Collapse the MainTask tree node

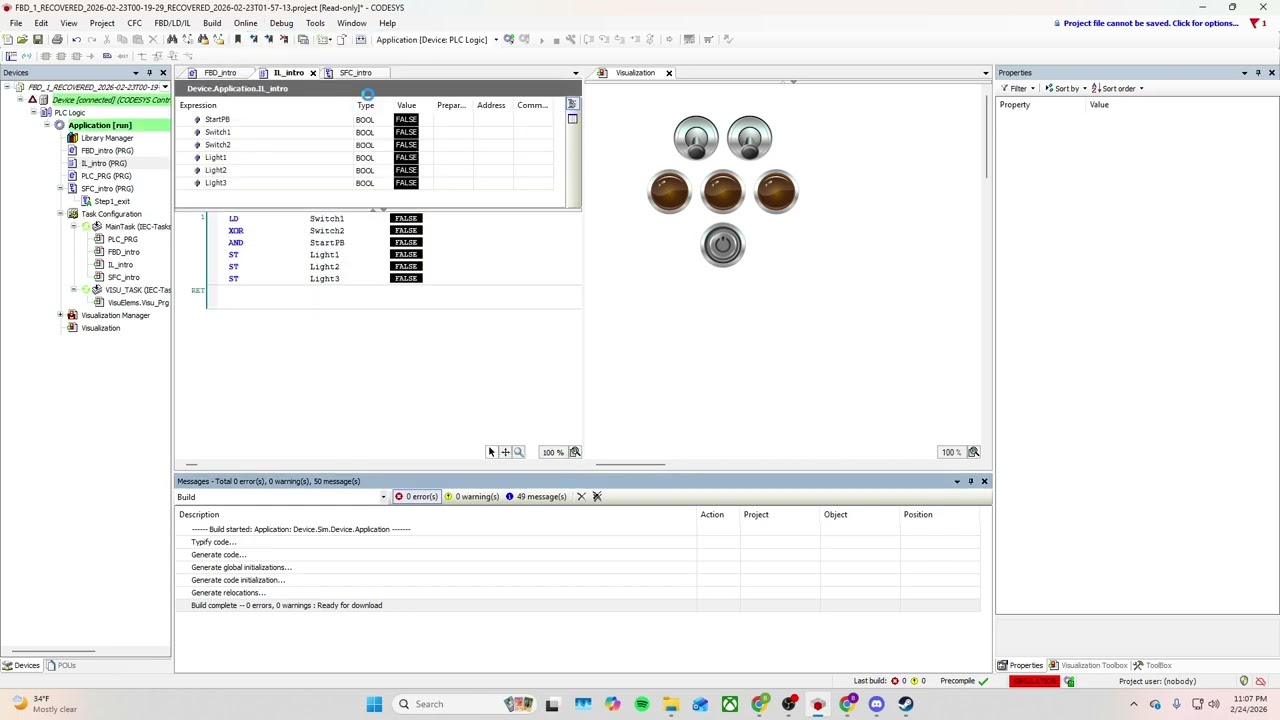(x=73, y=226)
